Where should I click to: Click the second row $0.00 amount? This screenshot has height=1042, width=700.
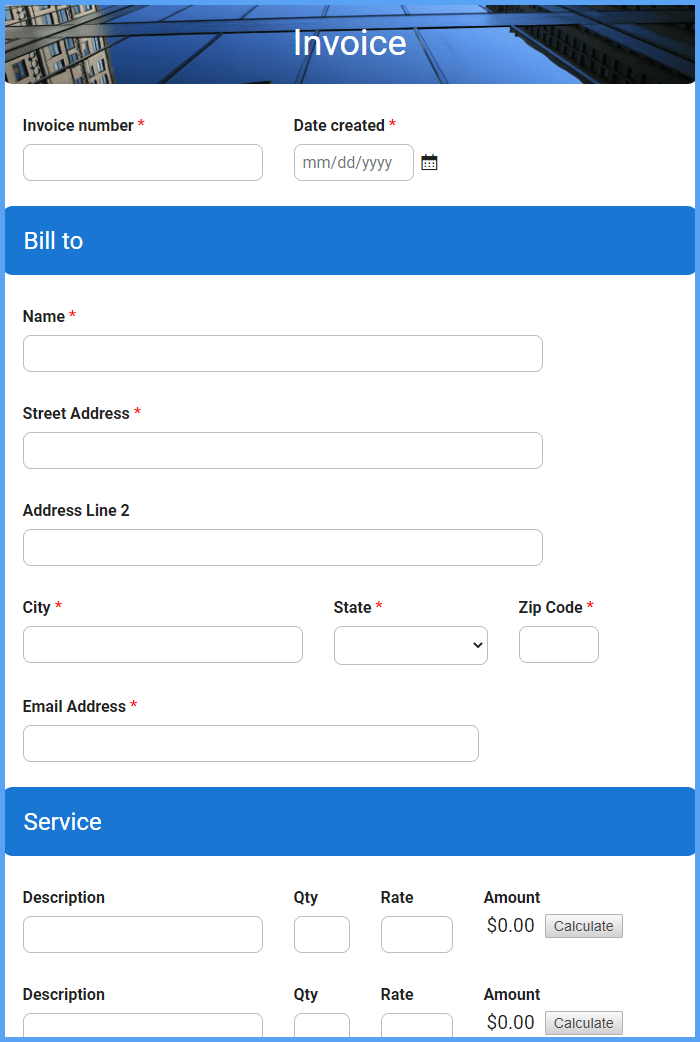[511, 1022]
